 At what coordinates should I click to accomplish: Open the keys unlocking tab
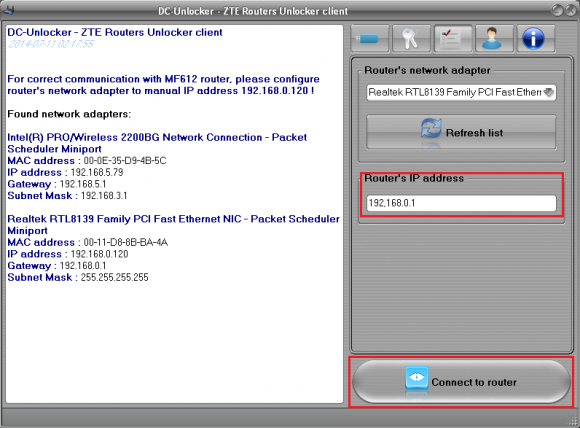tap(411, 38)
